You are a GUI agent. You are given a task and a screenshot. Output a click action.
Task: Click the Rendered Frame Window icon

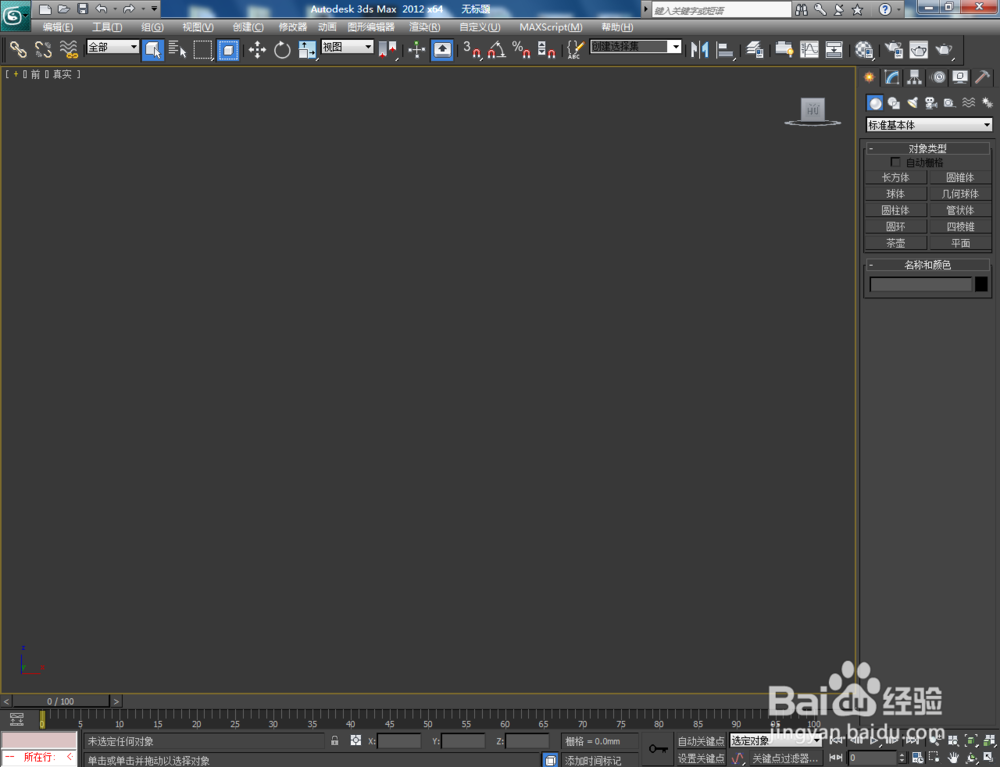coord(918,50)
